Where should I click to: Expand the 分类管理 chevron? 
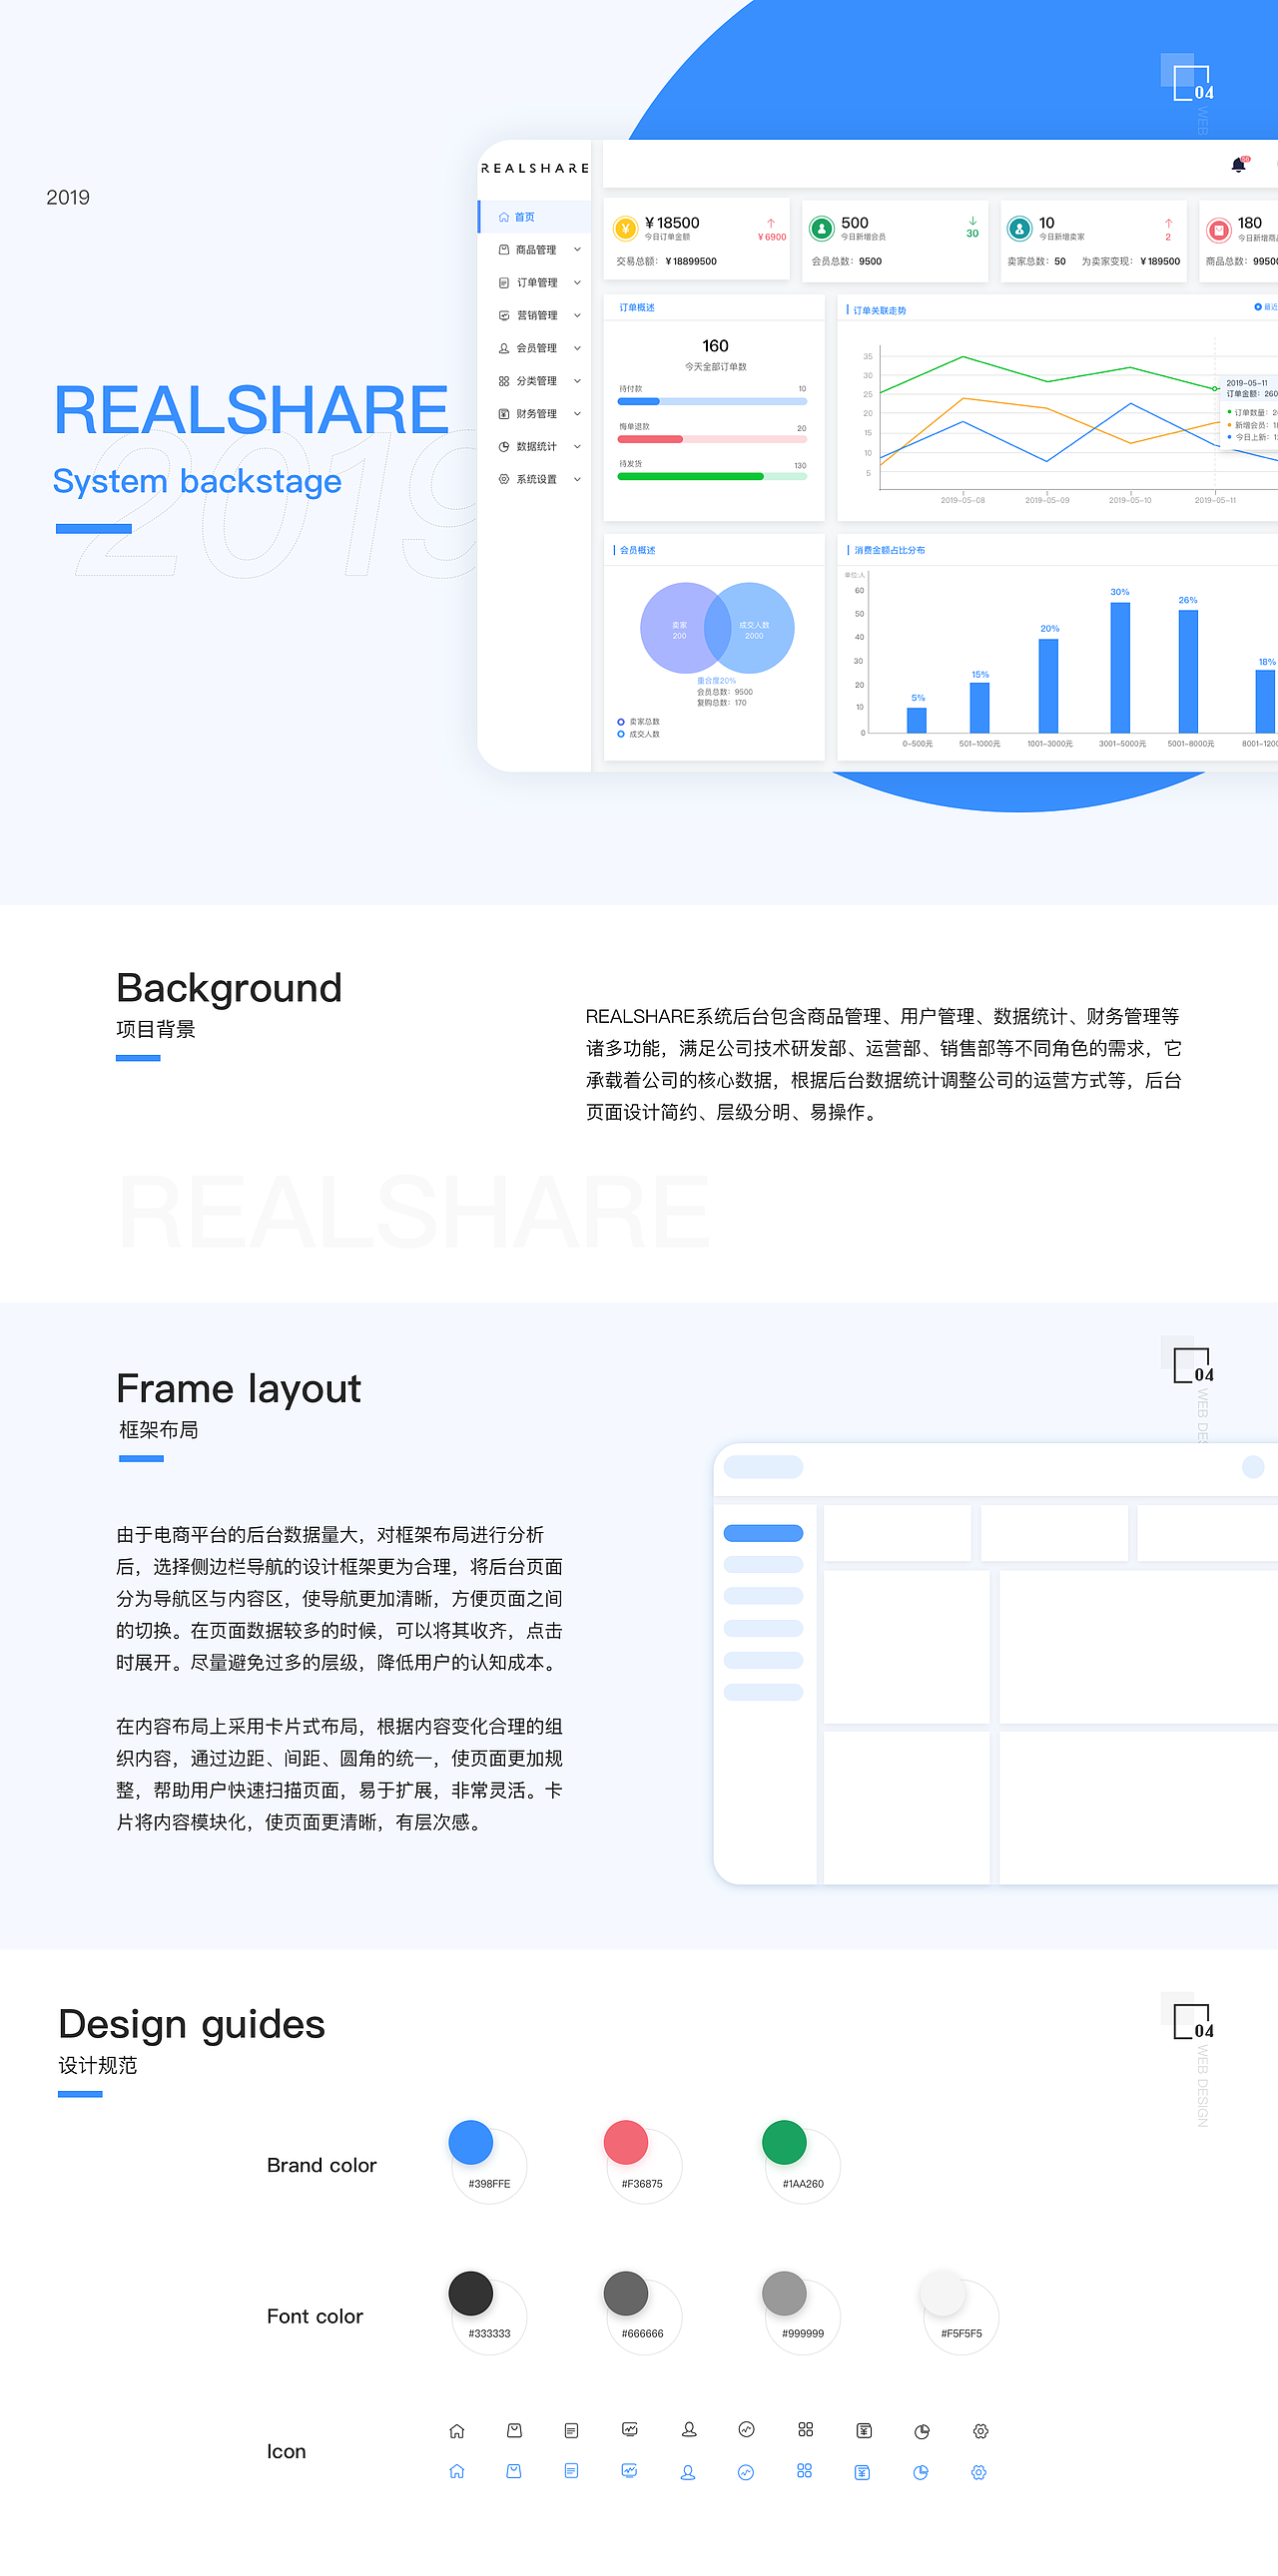(x=577, y=381)
